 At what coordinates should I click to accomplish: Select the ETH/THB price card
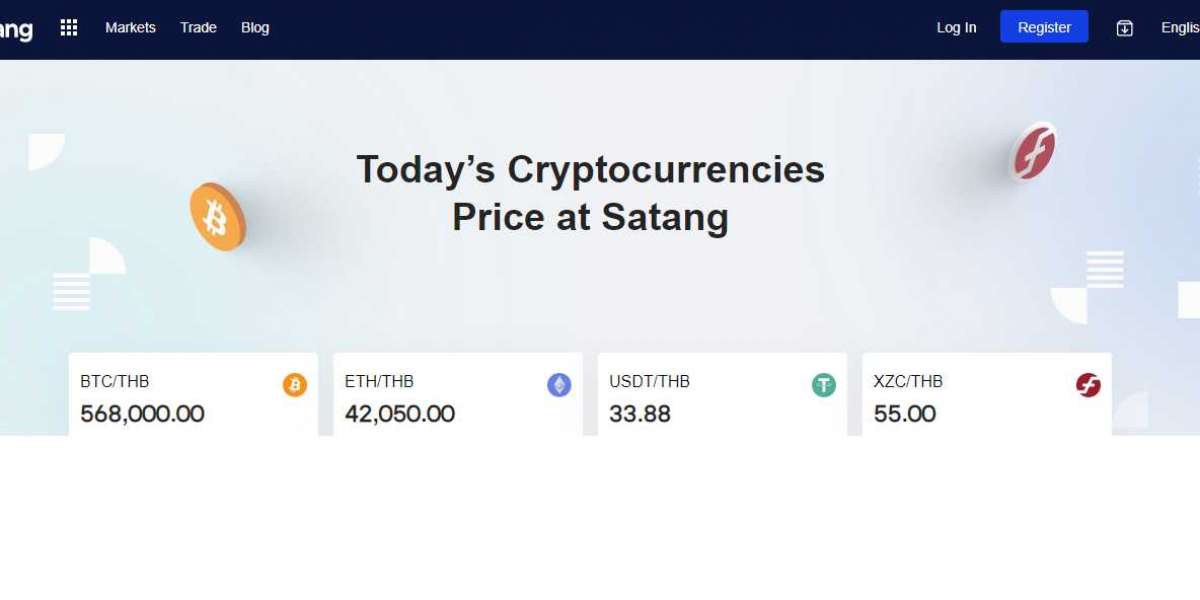pyautogui.click(x=457, y=393)
